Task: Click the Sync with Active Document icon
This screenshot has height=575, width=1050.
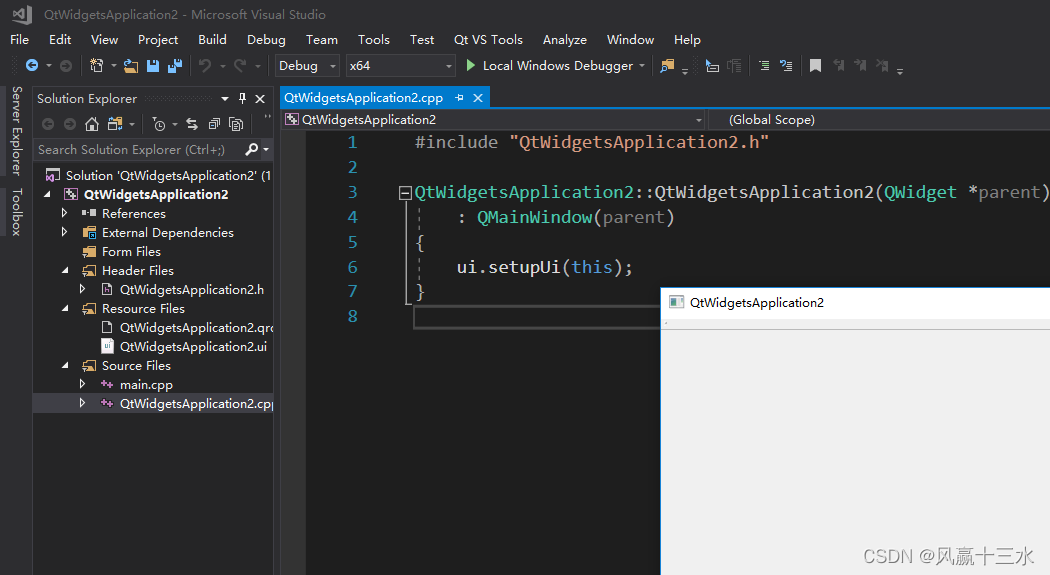Action: (x=190, y=124)
